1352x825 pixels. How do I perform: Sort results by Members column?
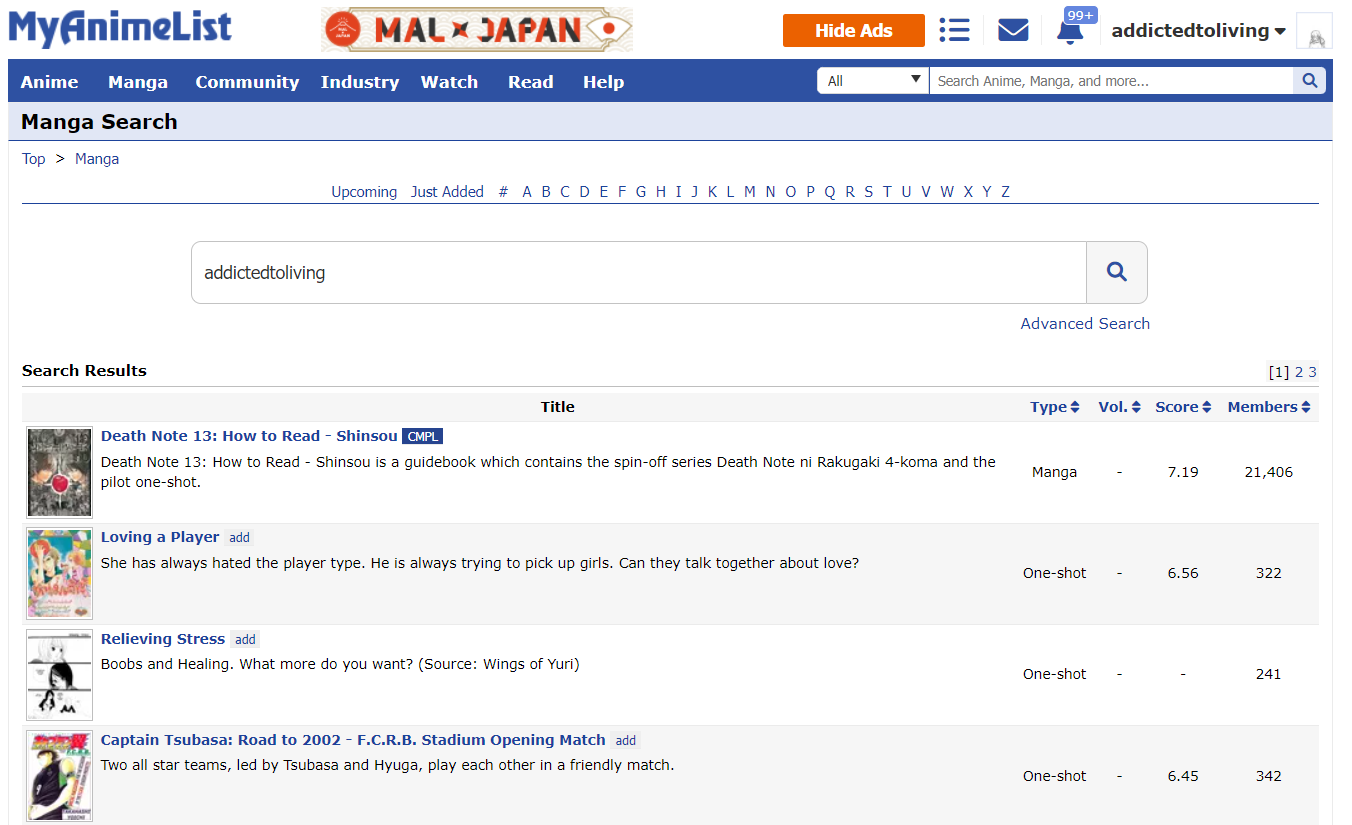pyautogui.click(x=1268, y=407)
